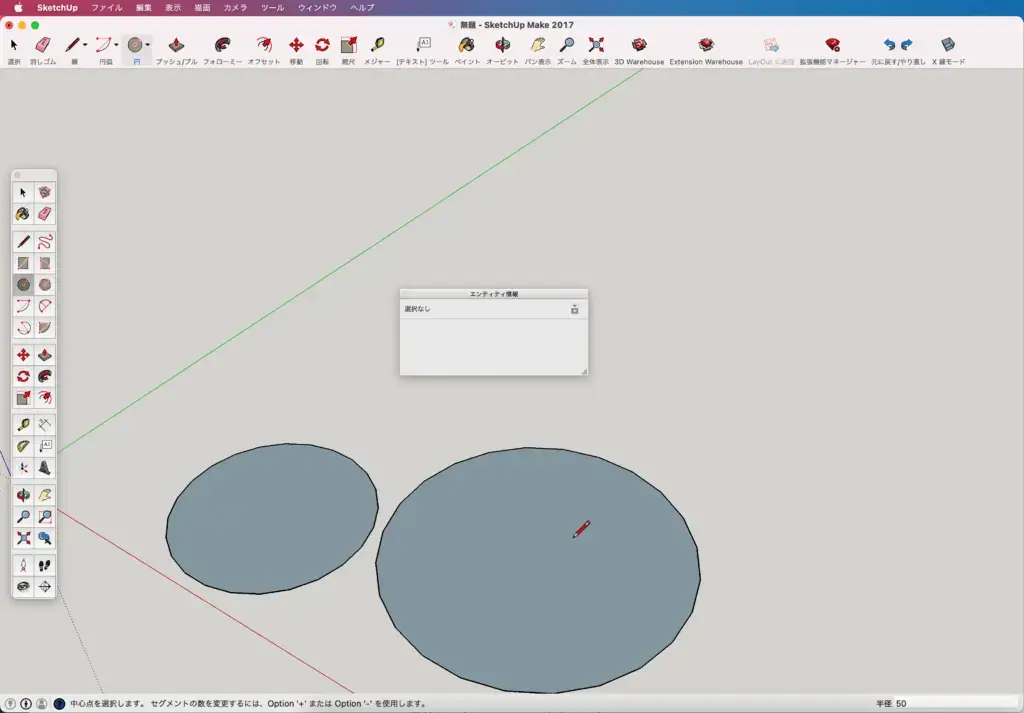Choose the 円弧 arc tool in top toolbar
1024x713 pixels.
click(x=103, y=44)
